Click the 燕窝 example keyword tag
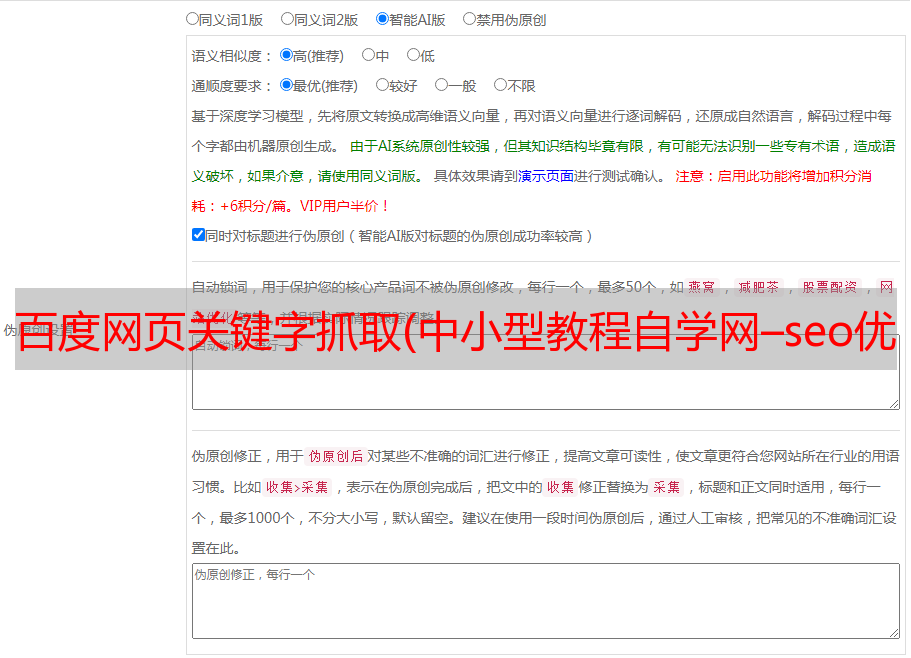The width and height of the screenshot is (911, 658). point(702,287)
